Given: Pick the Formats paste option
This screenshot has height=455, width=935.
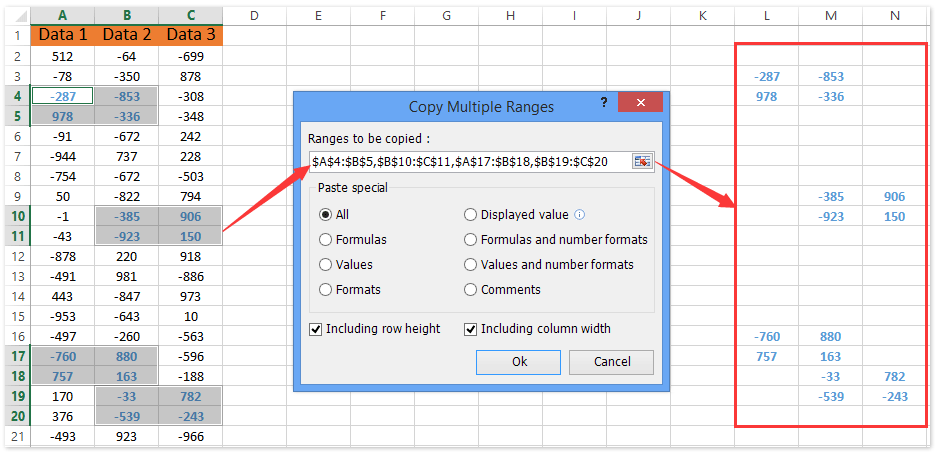Looking at the screenshot, I should [x=326, y=290].
